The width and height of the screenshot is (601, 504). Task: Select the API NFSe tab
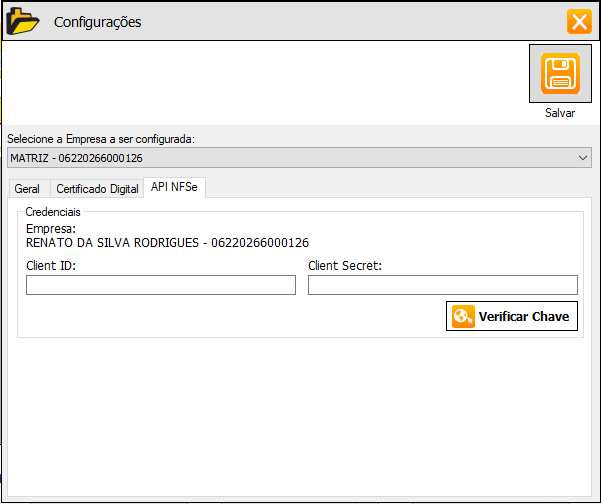point(175,187)
